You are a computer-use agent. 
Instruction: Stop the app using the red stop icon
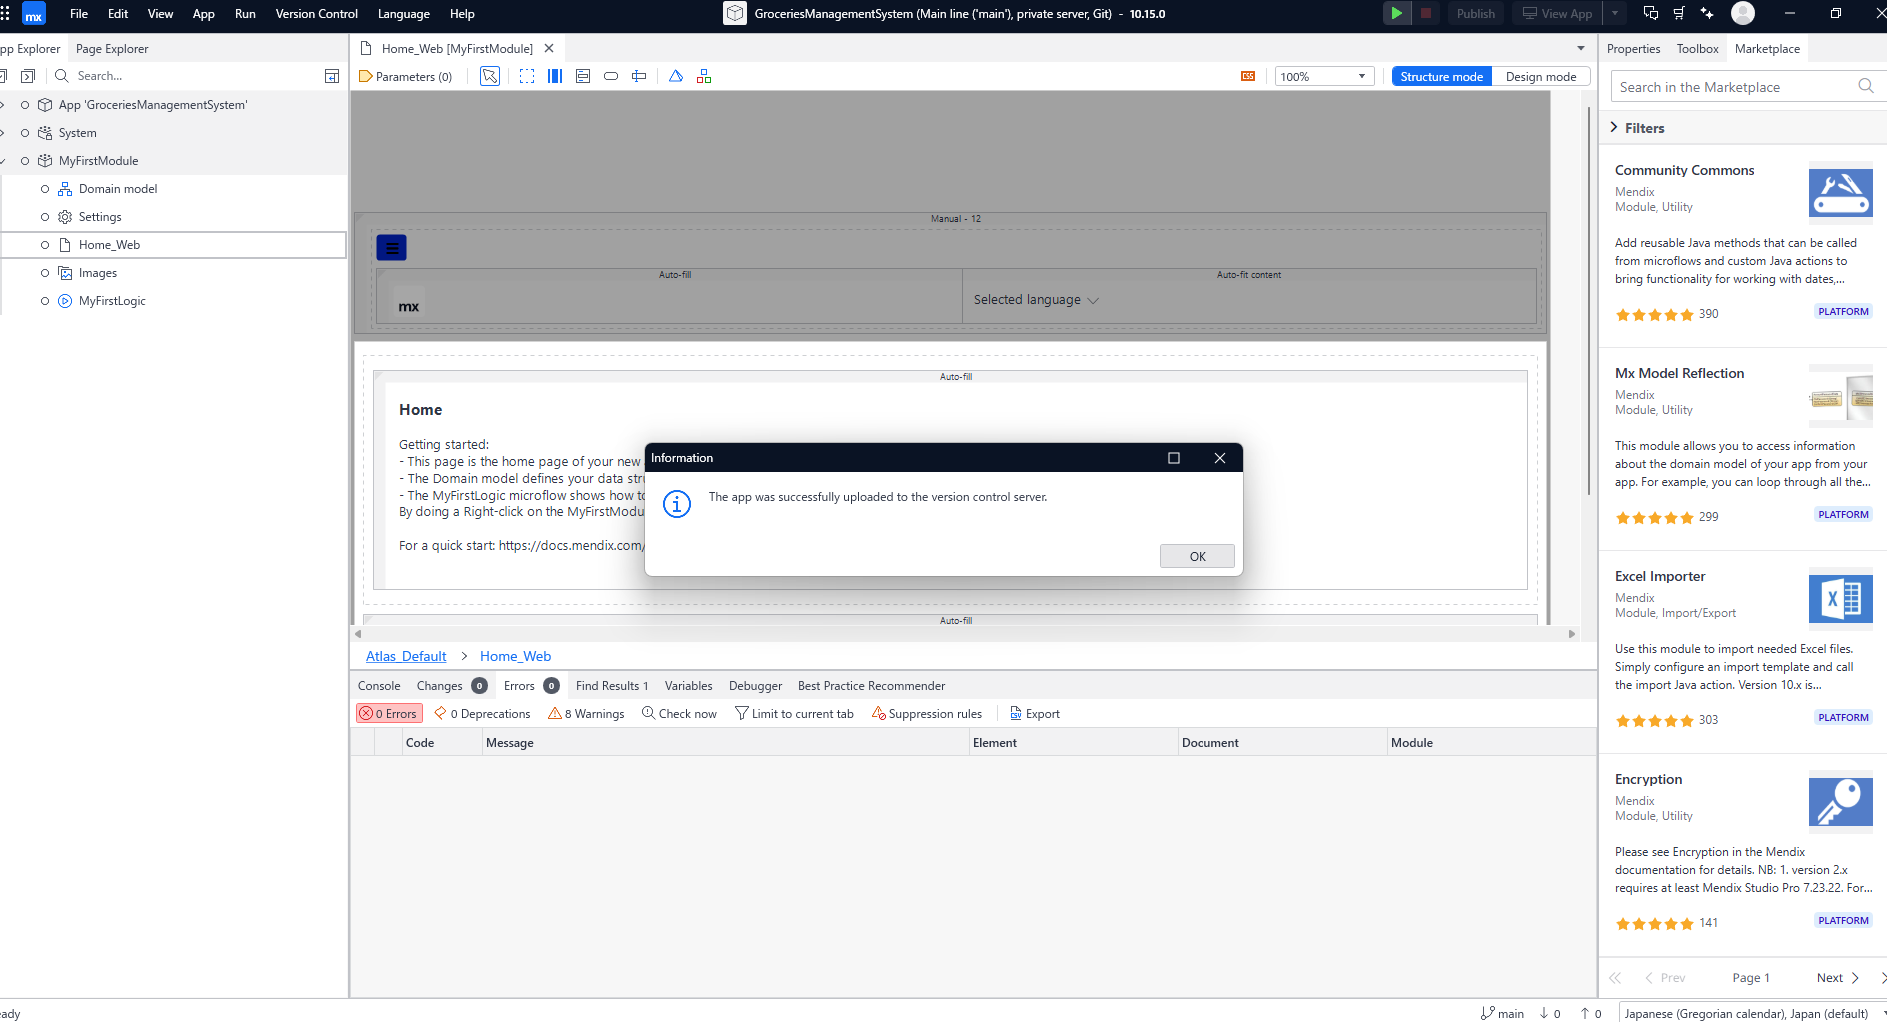click(1425, 13)
